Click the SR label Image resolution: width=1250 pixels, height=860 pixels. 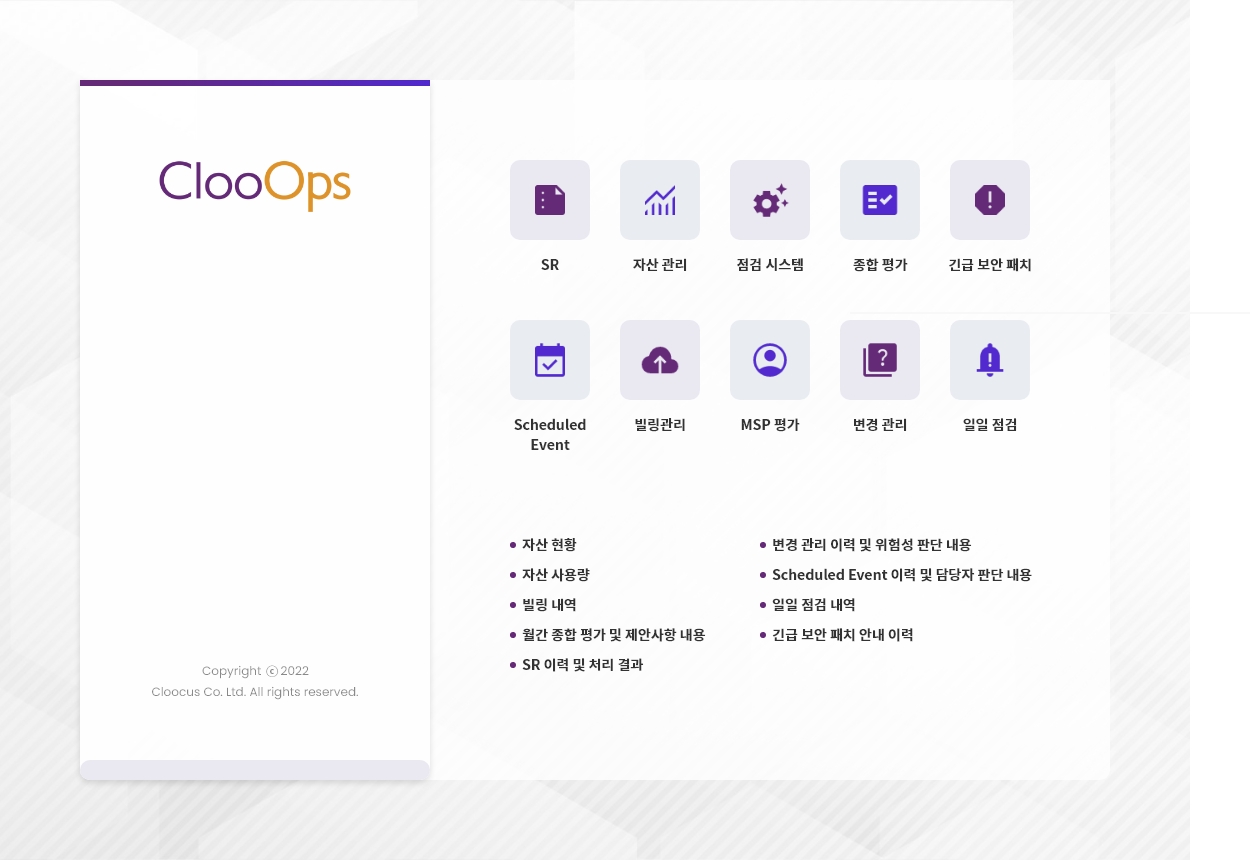(550, 265)
